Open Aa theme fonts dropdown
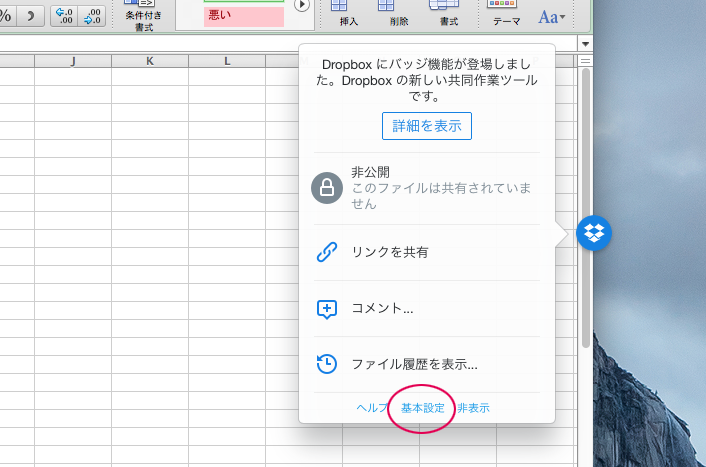 coord(552,17)
